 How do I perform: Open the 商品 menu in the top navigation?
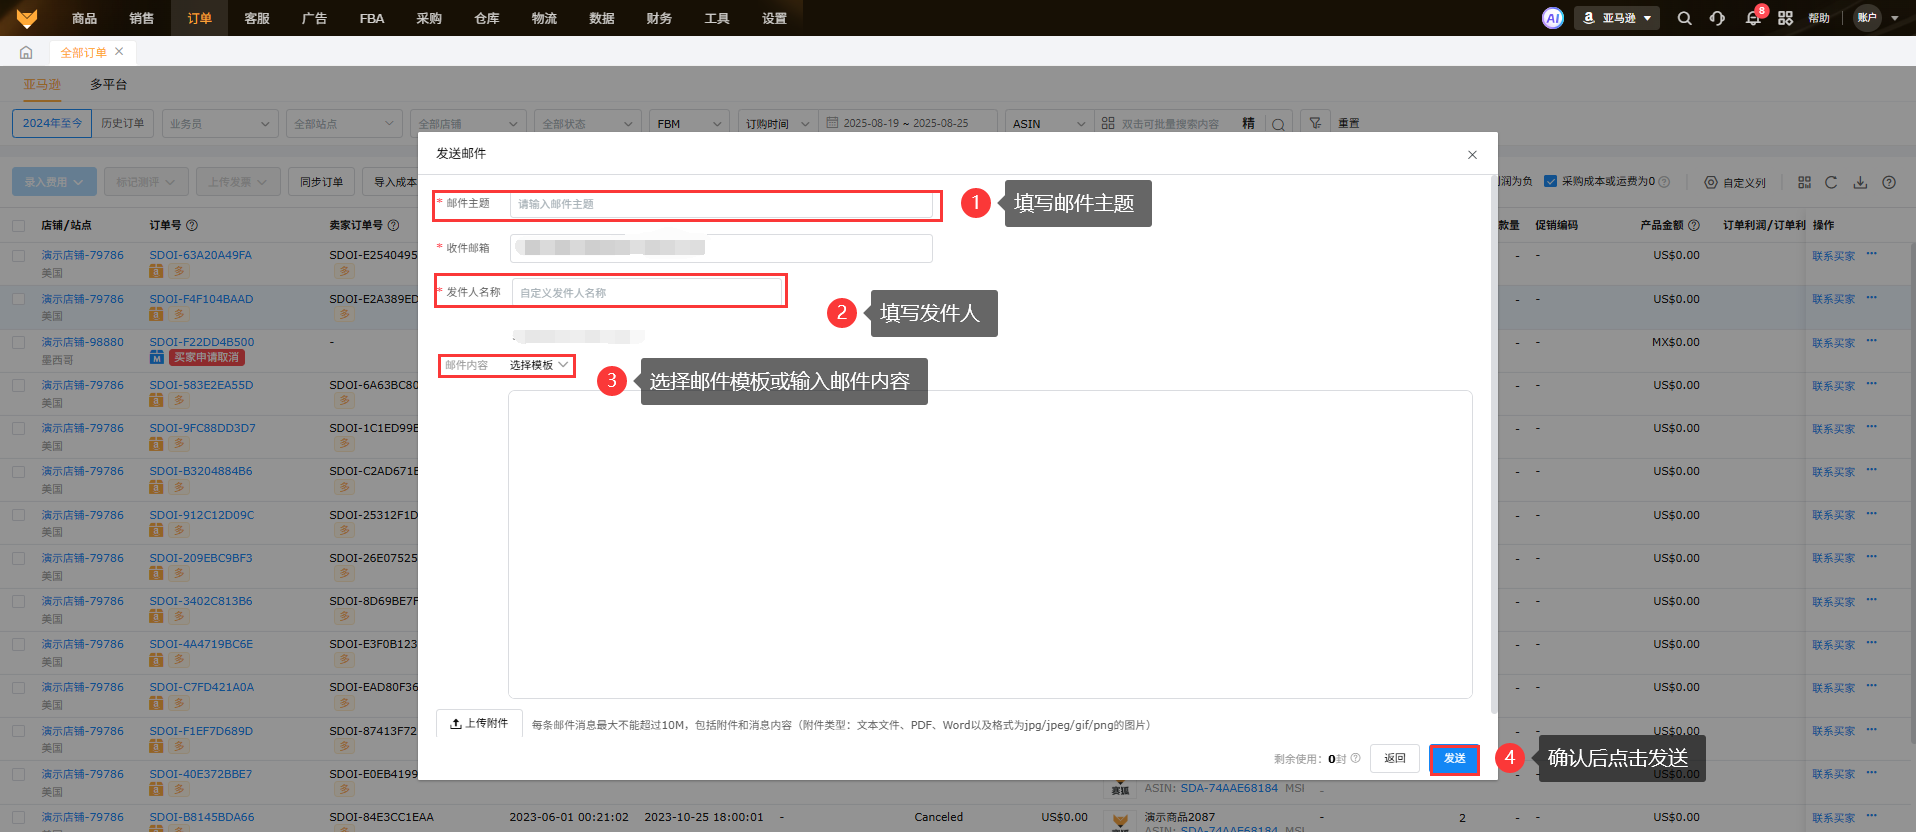coord(85,18)
